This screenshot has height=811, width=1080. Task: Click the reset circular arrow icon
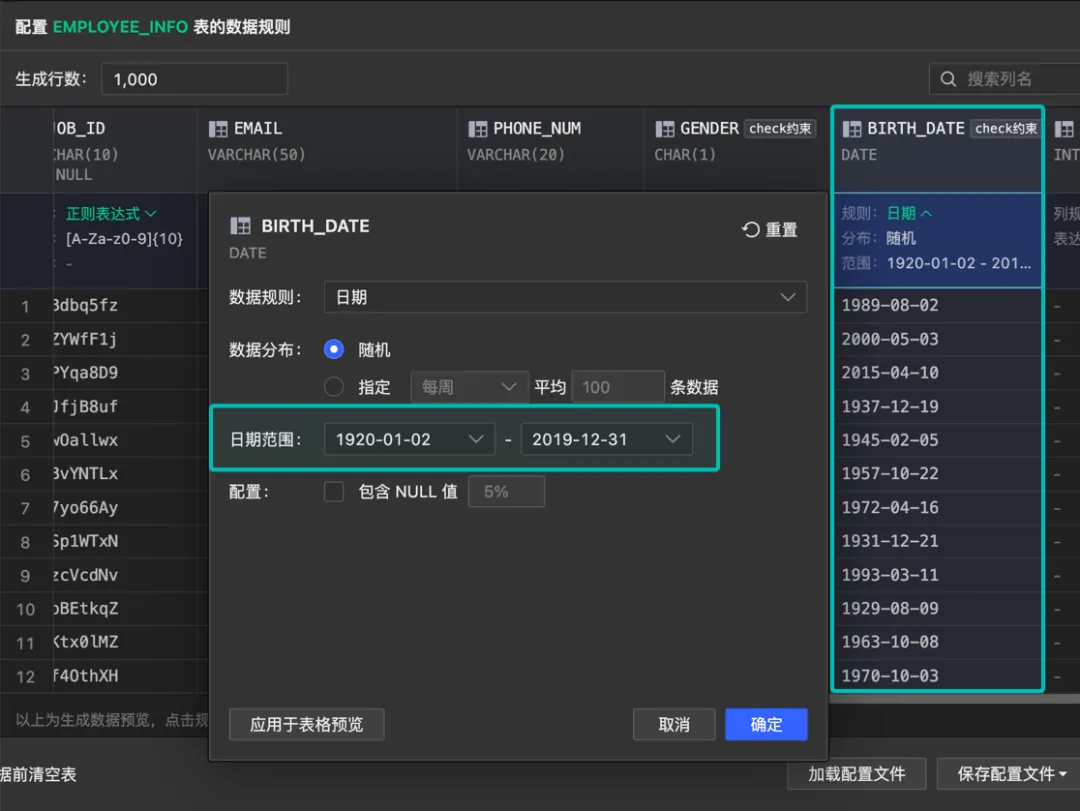[x=751, y=229]
